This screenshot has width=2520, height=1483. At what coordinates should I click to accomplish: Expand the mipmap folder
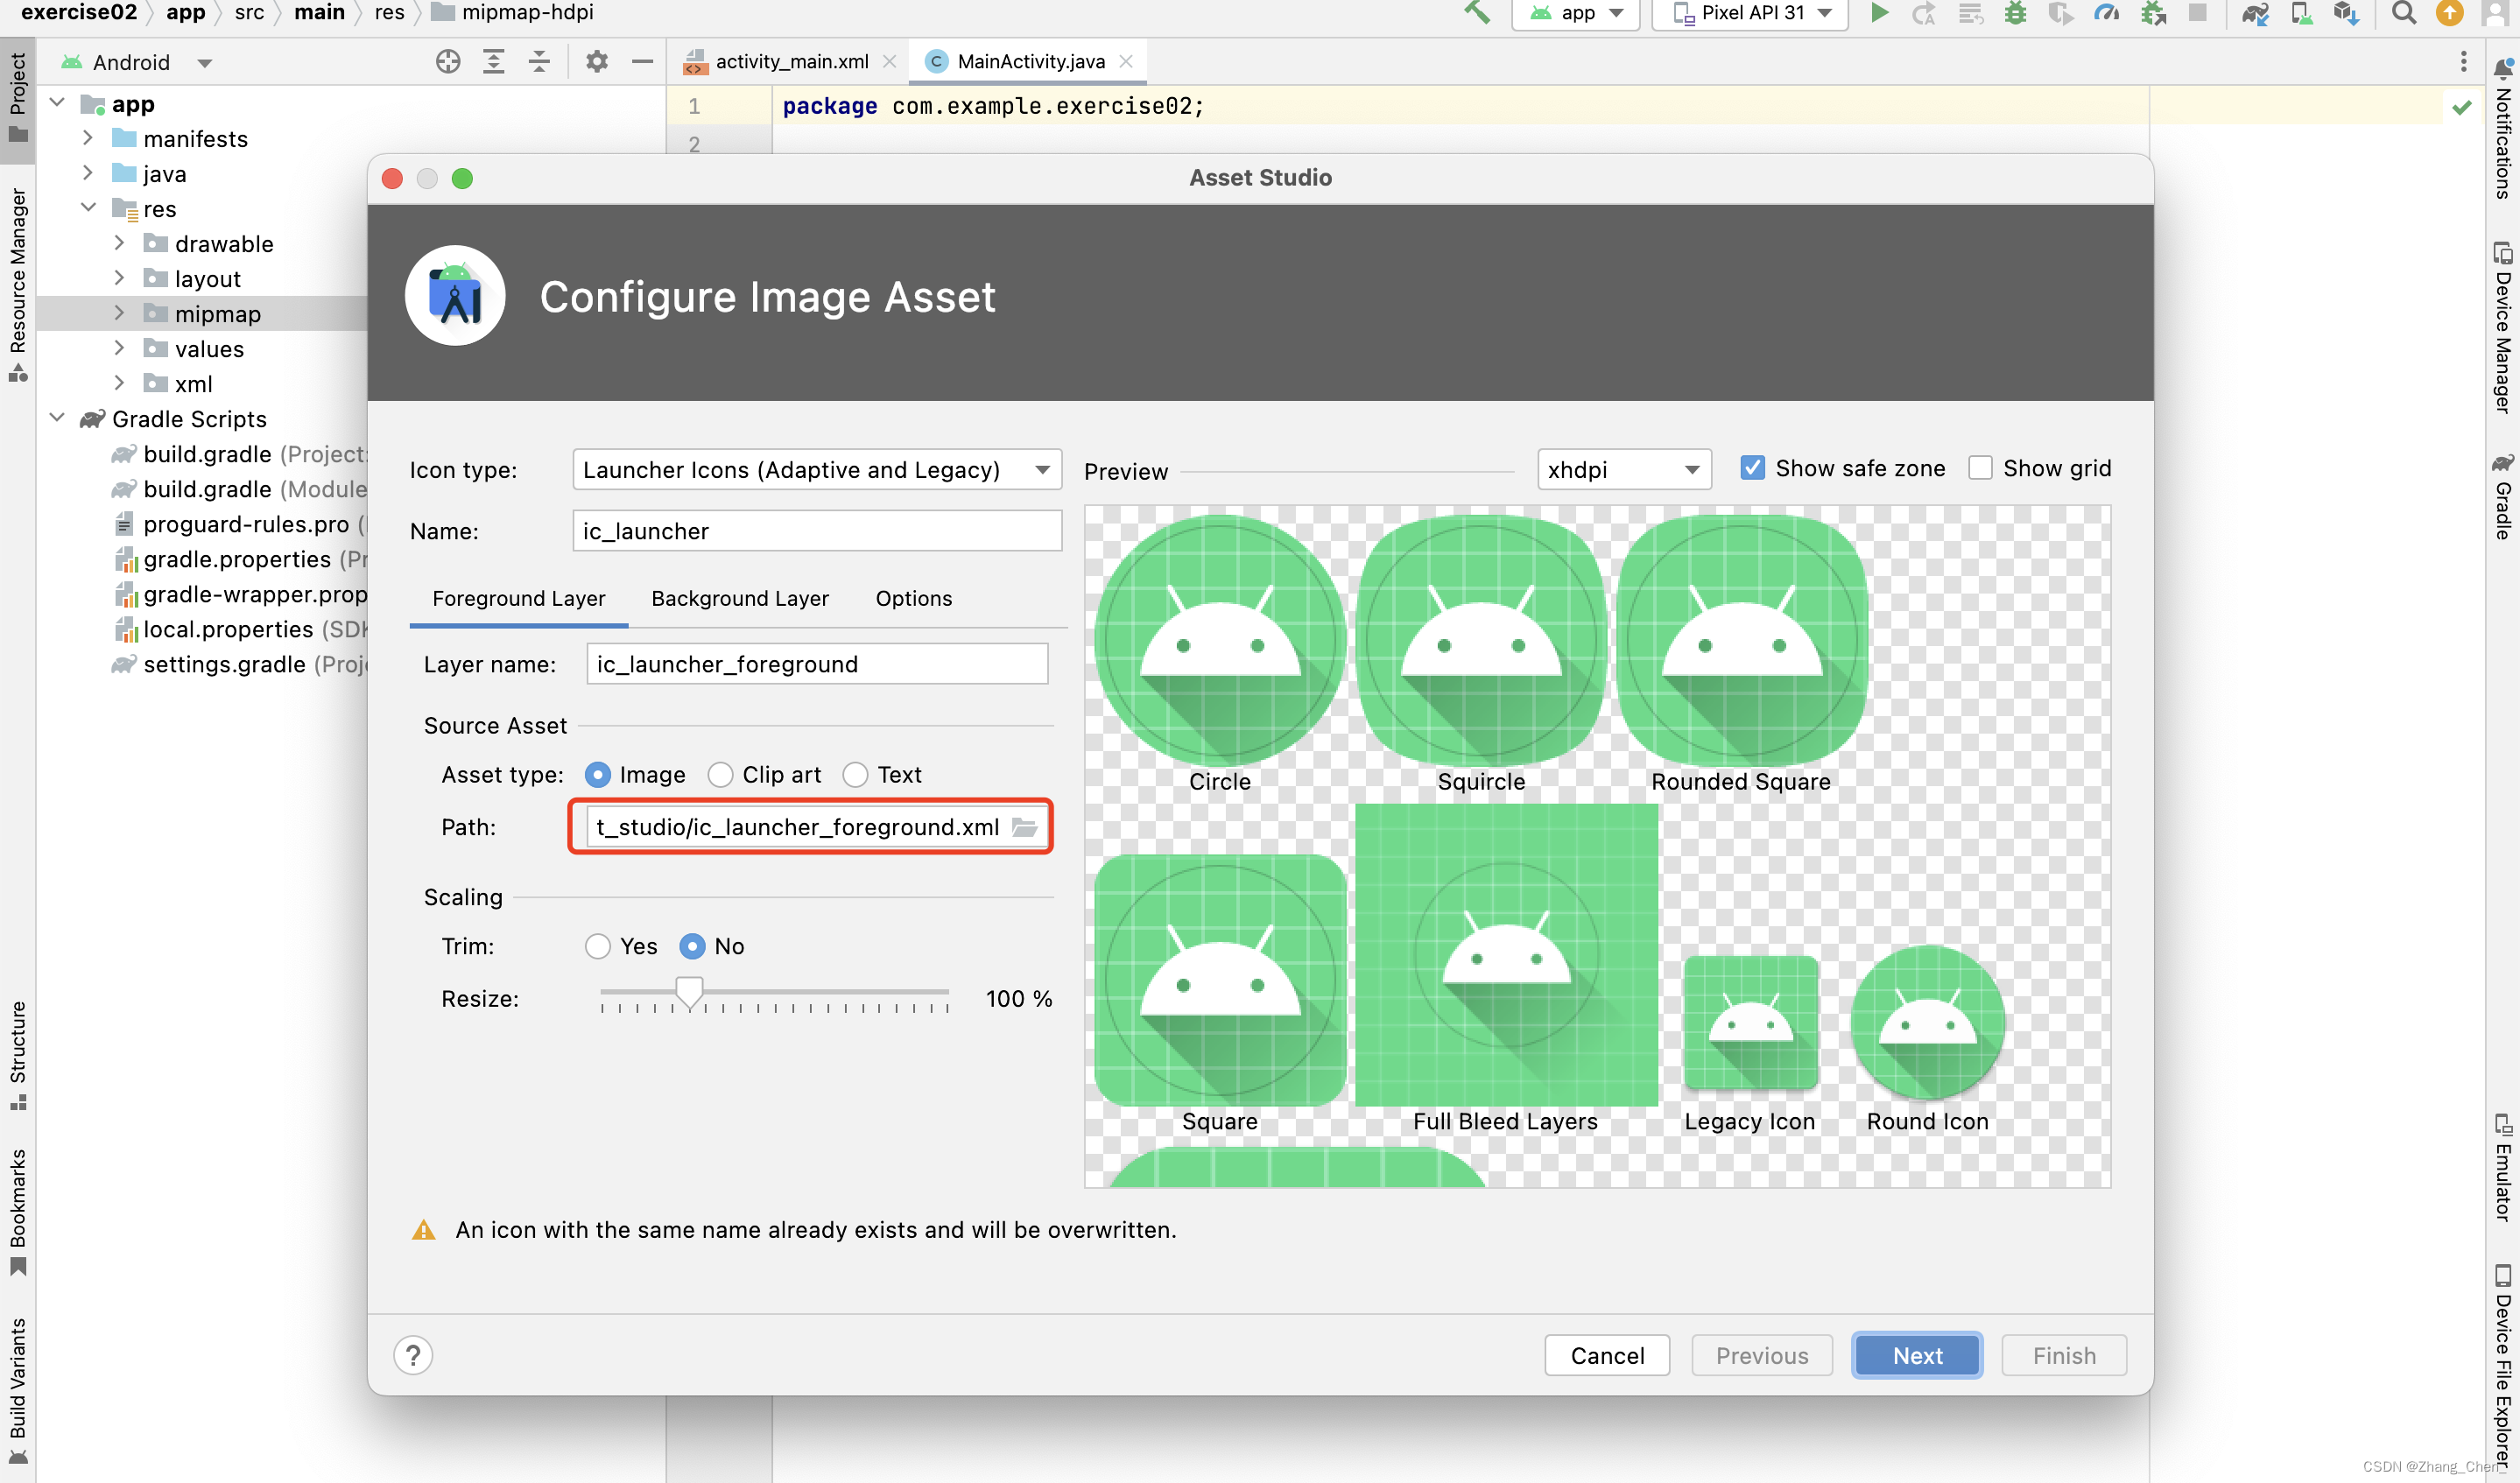(x=119, y=313)
